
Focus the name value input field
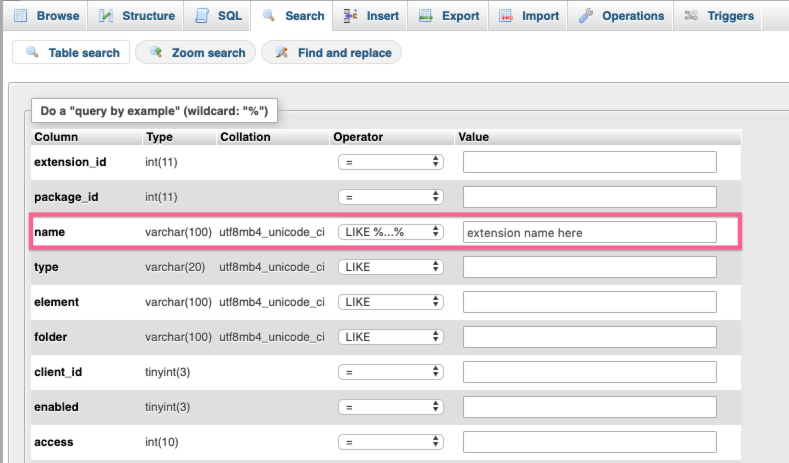pos(590,232)
